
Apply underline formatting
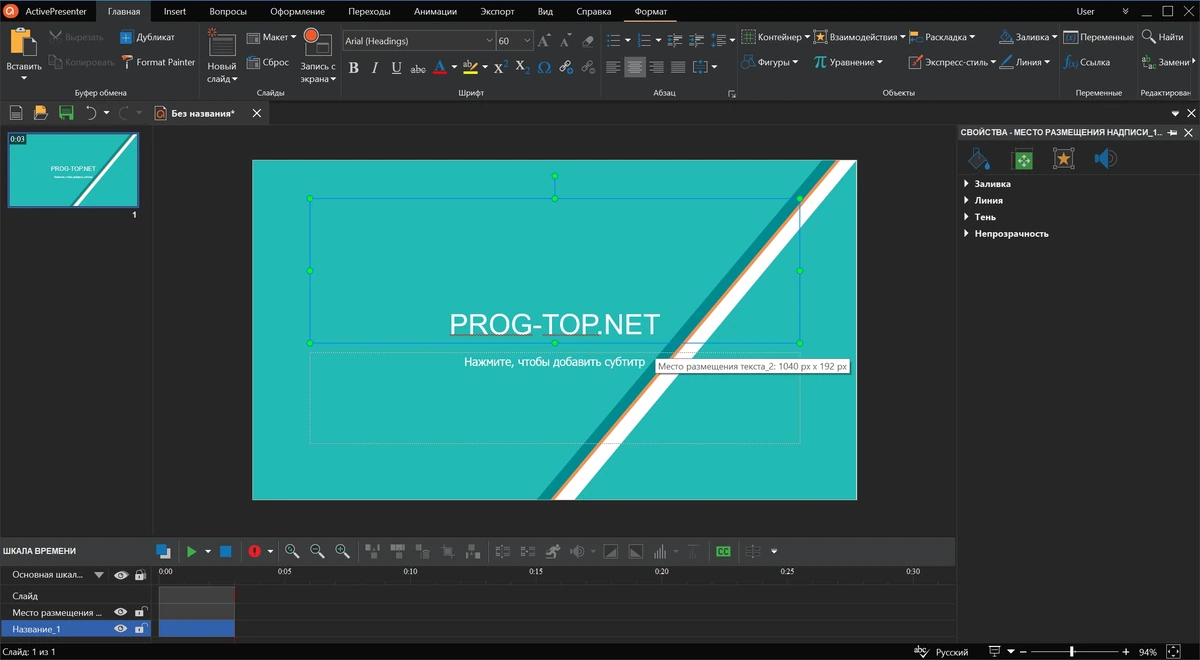(x=396, y=67)
